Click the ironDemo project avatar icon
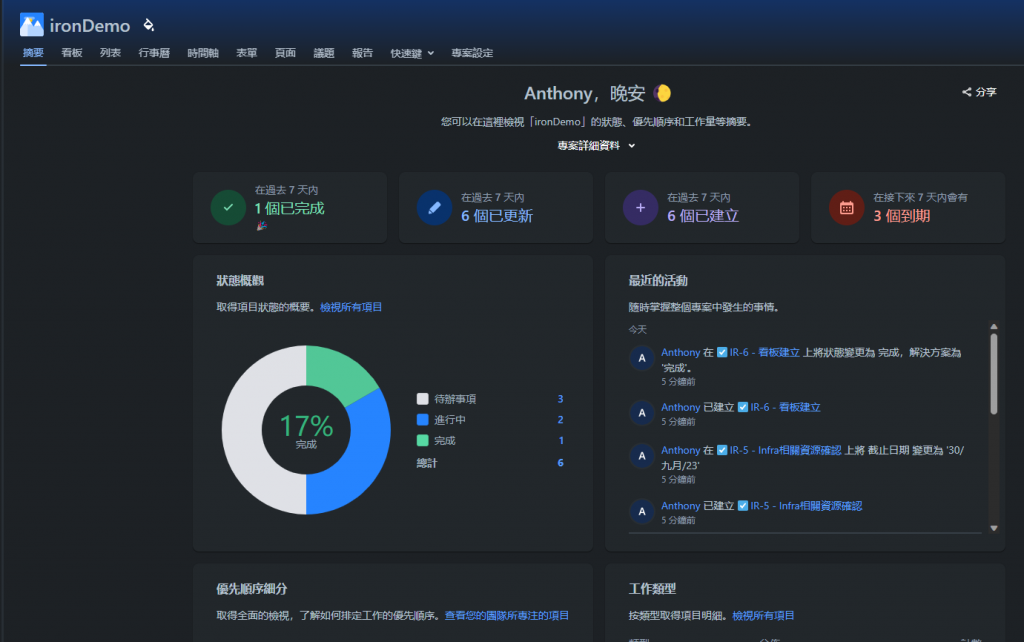1024x642 pixels. click(31, 25)
